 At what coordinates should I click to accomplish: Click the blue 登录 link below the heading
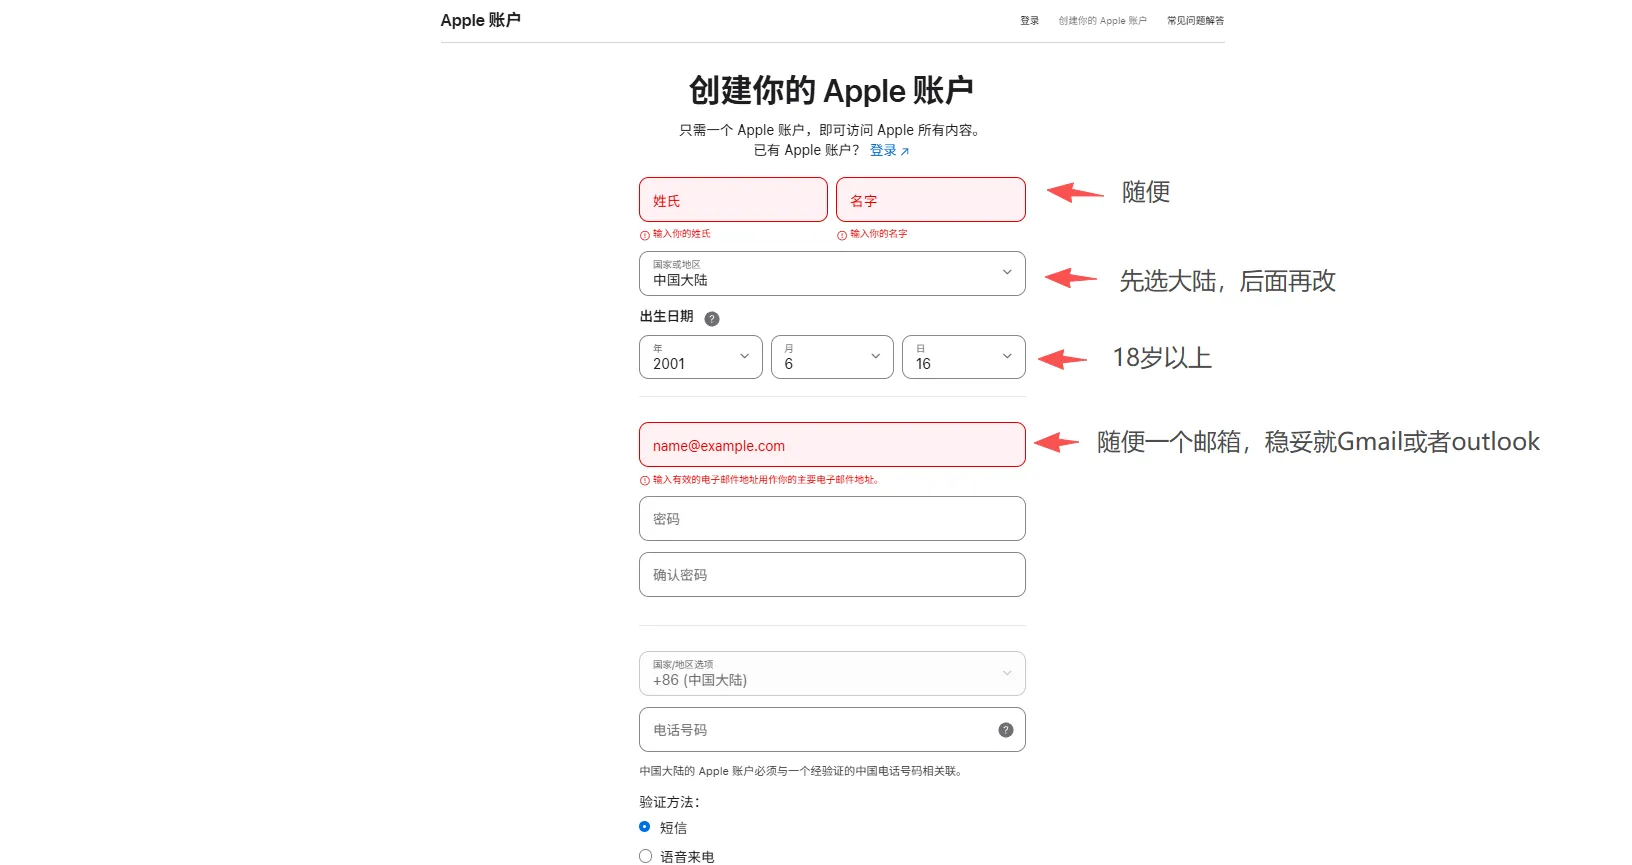(889, 150)
